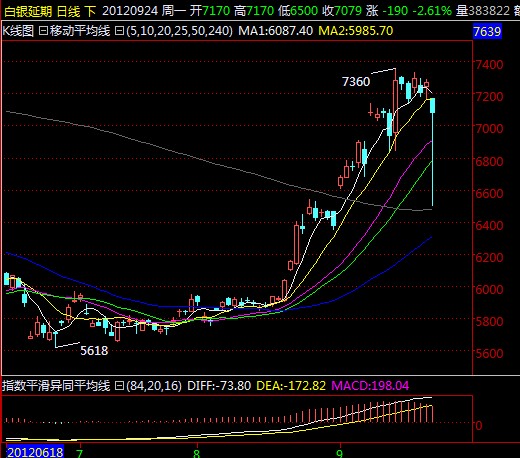This screenshot has width=520, height=458.
Task: Click the 白银延期 instrument name in the header
Action: (28, 11)
